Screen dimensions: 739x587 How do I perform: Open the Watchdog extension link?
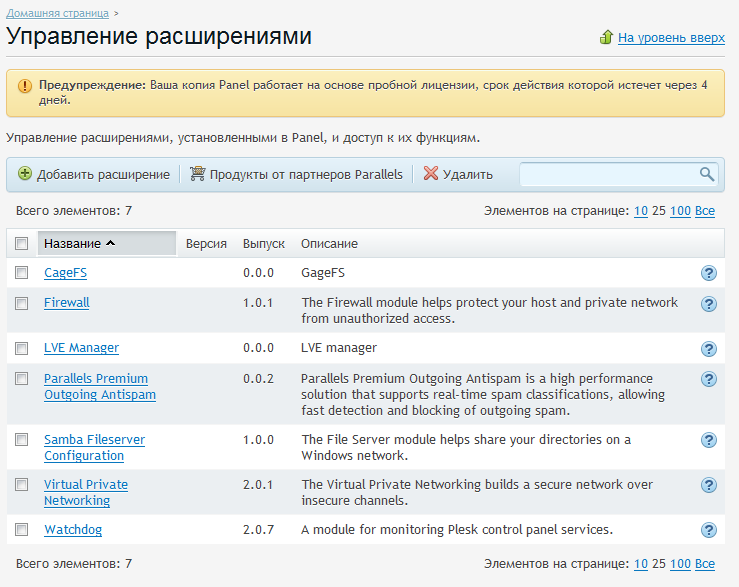(x=73, y=530)
